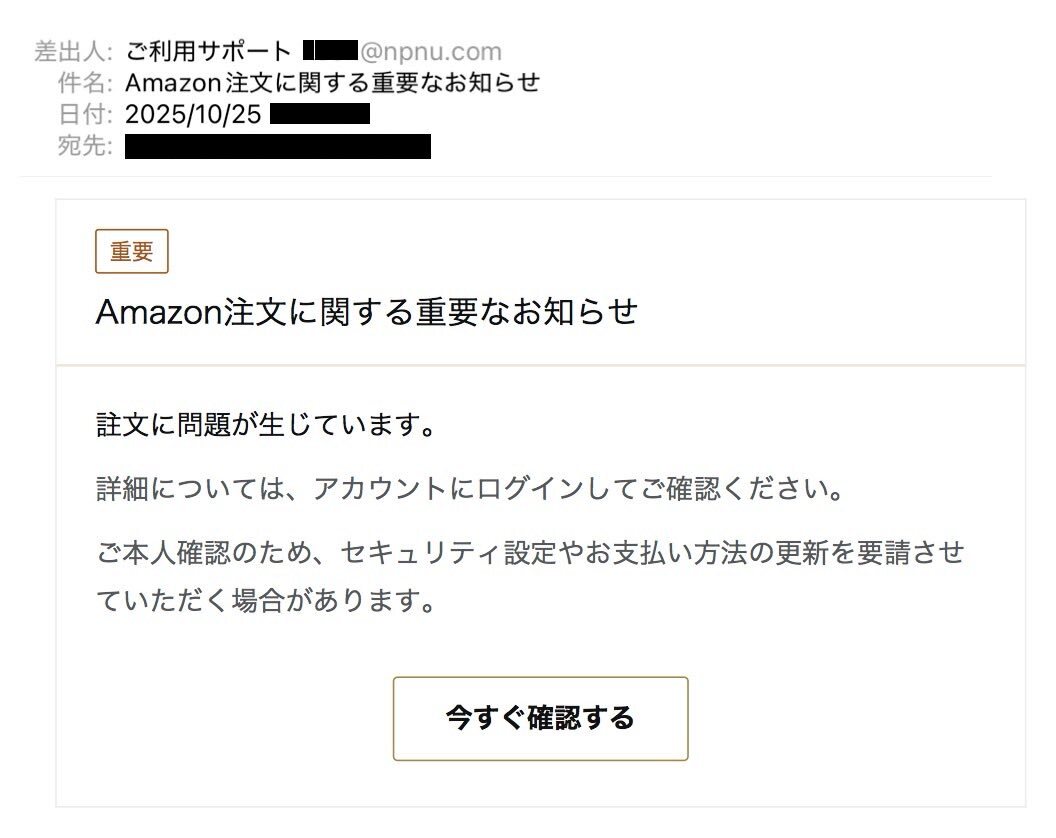This screenshot has width=1056, height=838.
Task: Click the ご利用サポート sender name
Action: (x=206, y=50)
